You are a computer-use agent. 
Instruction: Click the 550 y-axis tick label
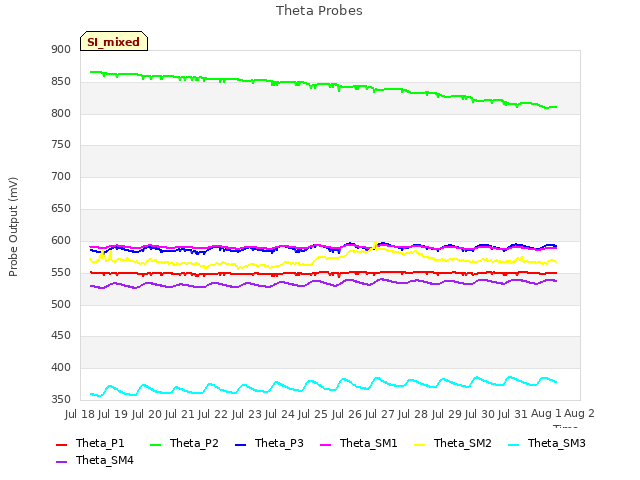(x=61, y=272)
